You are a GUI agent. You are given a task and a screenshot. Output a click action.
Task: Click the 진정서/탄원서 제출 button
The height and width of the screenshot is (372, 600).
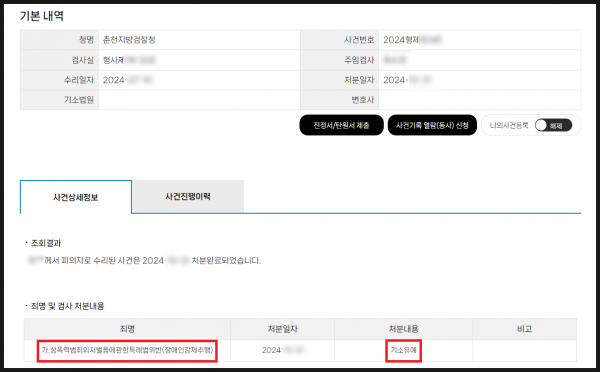pyautogui.click(x=341, y=125)
